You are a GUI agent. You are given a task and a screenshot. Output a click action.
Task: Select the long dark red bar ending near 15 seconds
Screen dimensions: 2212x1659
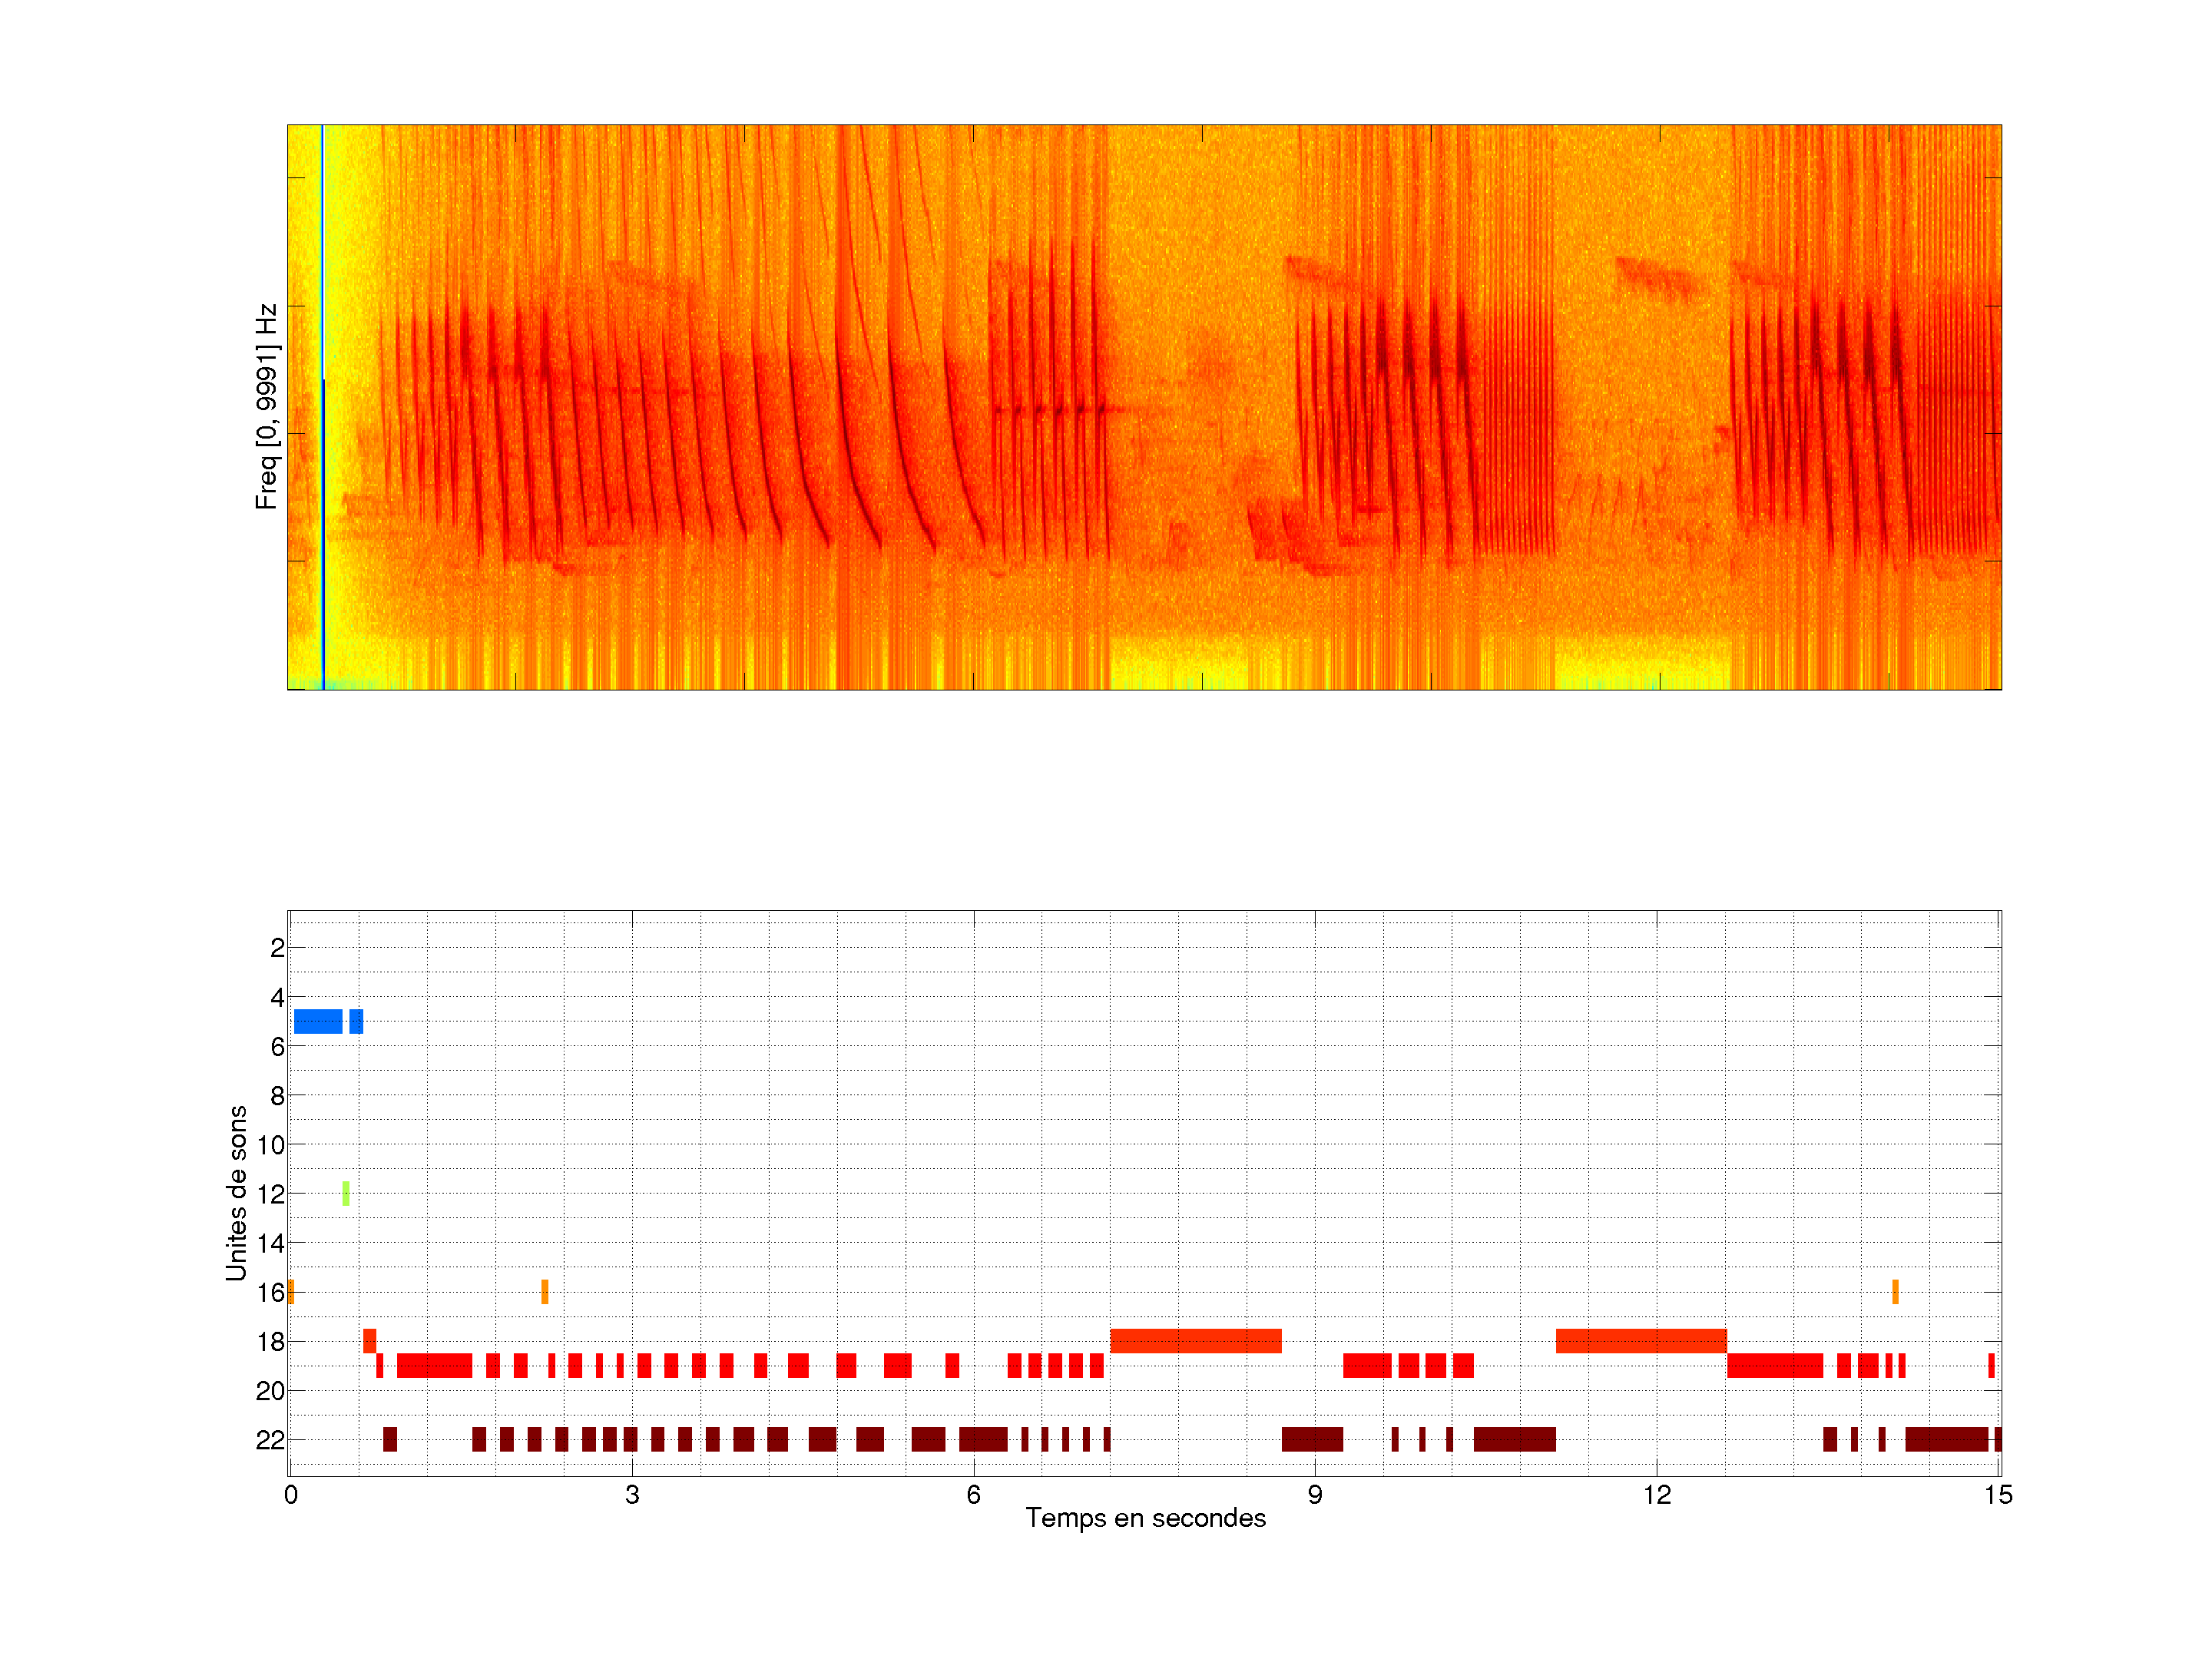(x=1946, y=1439)
